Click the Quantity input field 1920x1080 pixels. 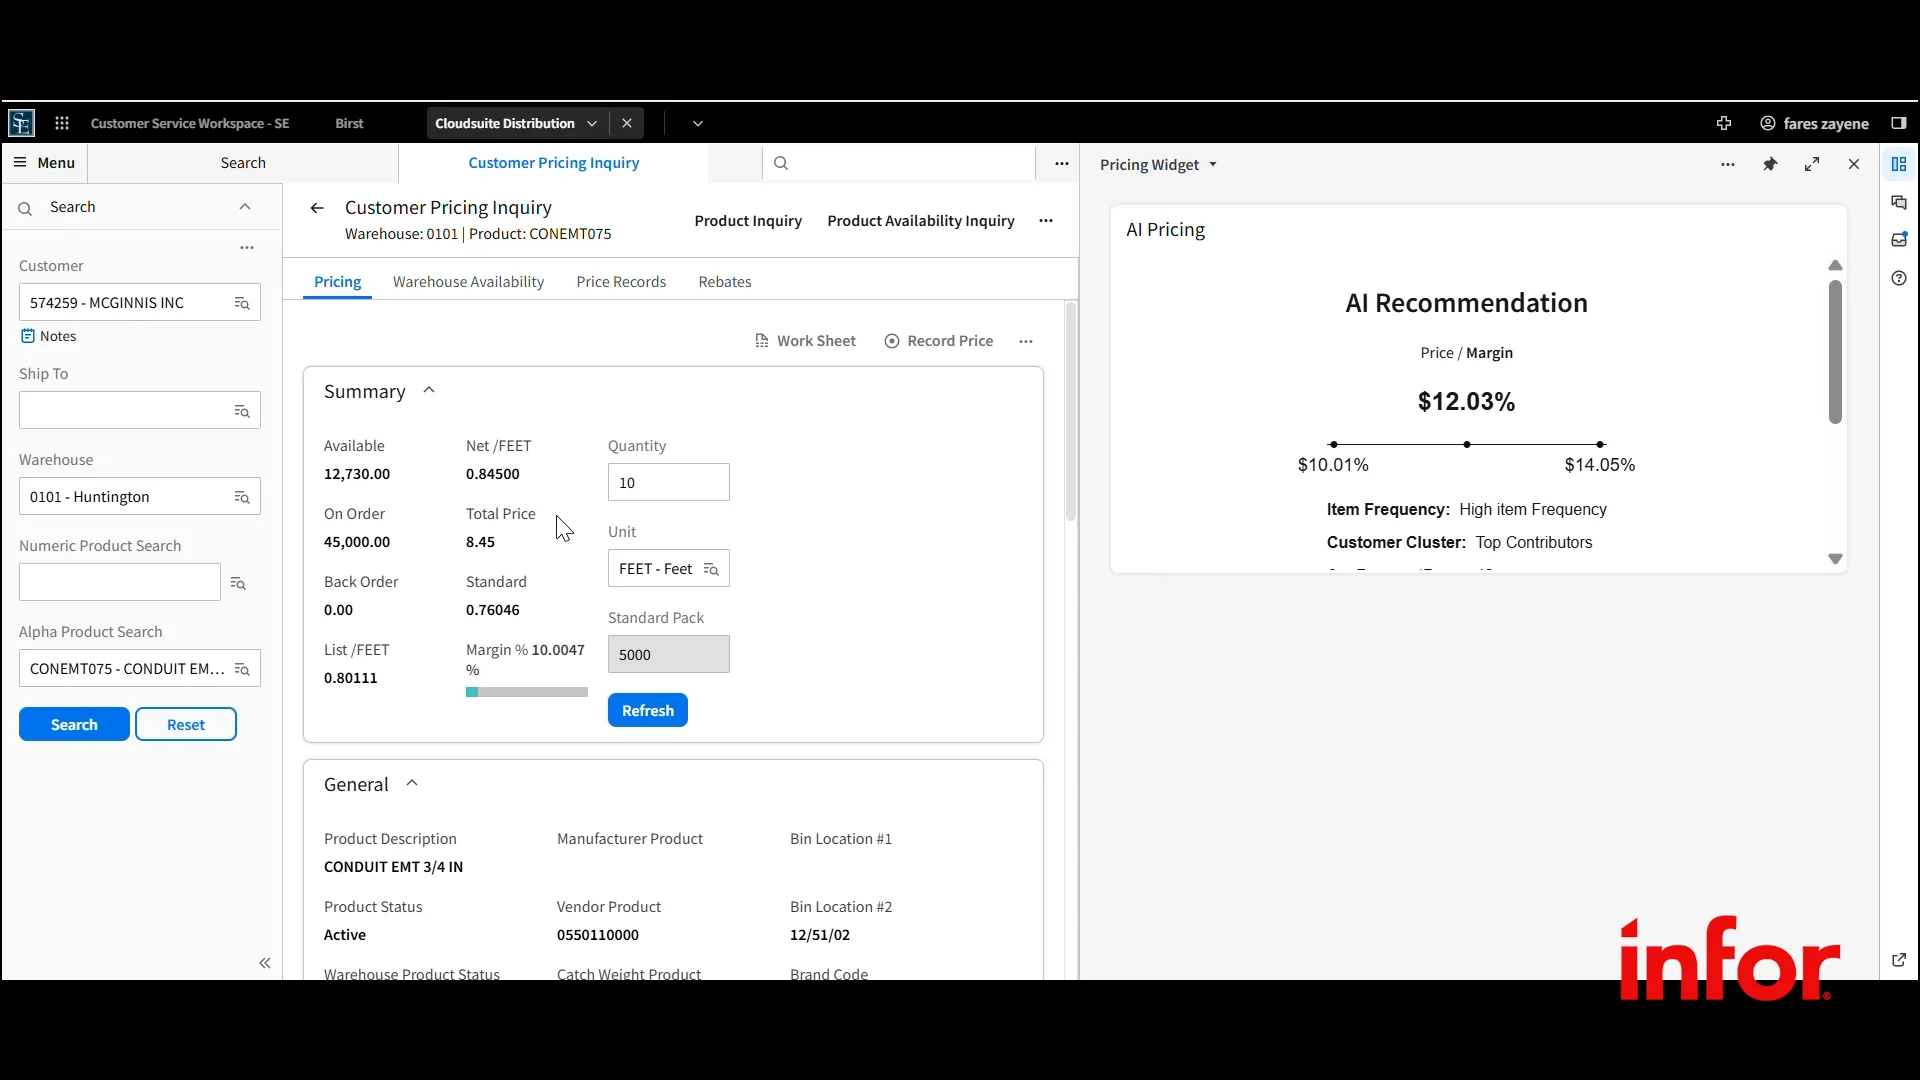(x=669, y=482)
